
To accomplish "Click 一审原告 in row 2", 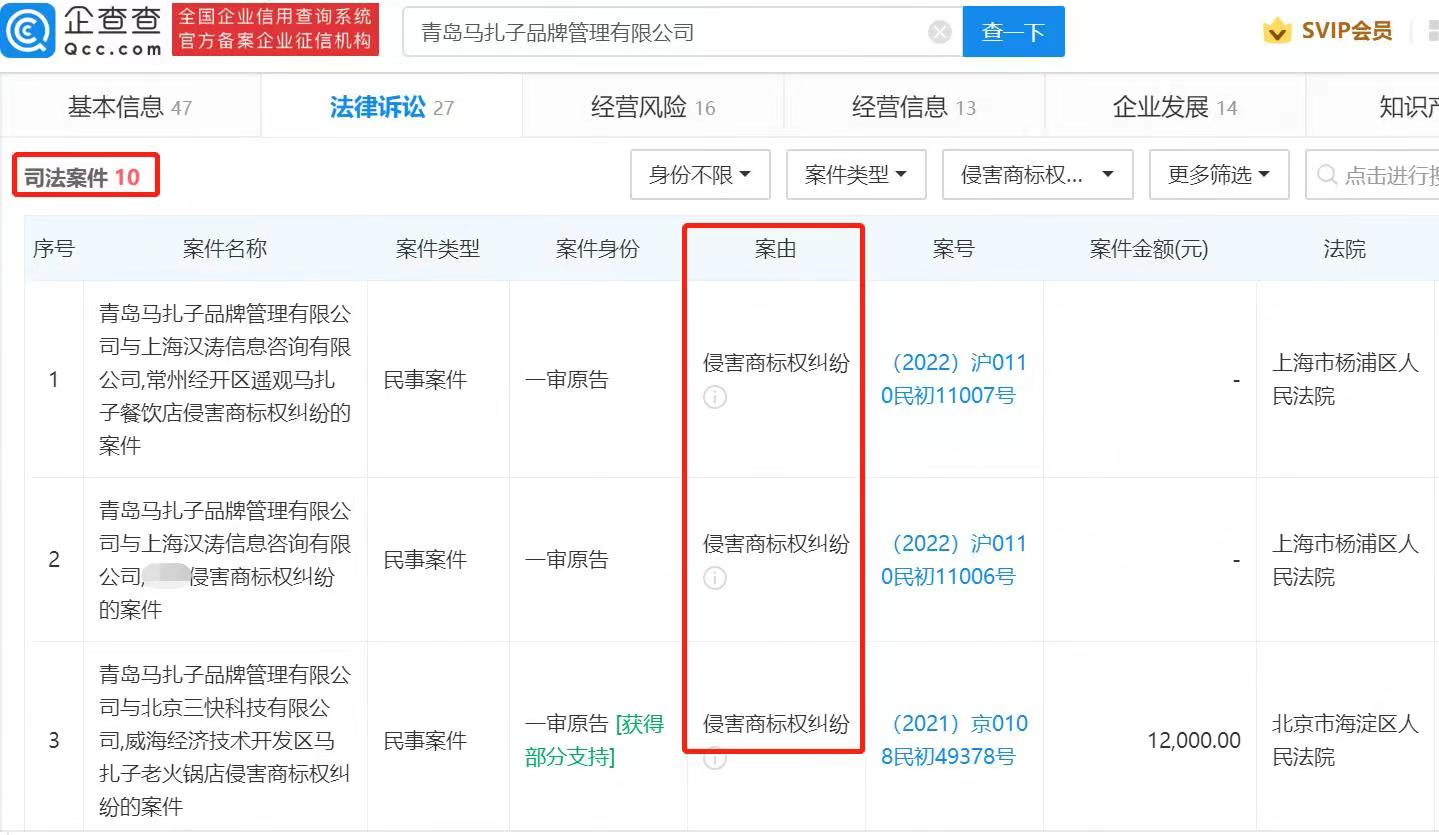I will 567,560.
